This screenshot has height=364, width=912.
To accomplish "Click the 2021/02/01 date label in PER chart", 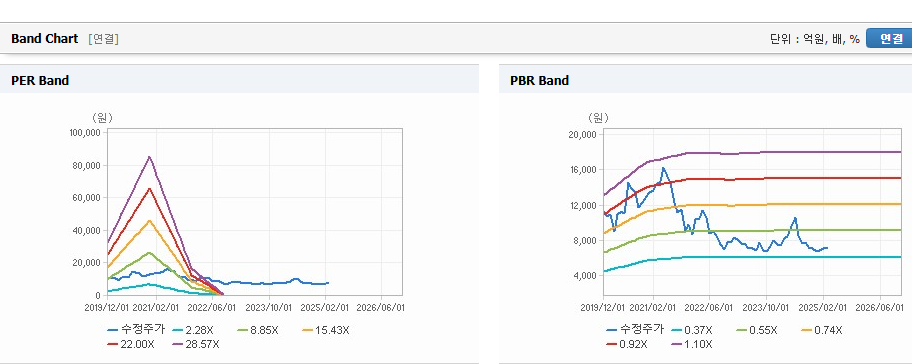I will [156, 307].
